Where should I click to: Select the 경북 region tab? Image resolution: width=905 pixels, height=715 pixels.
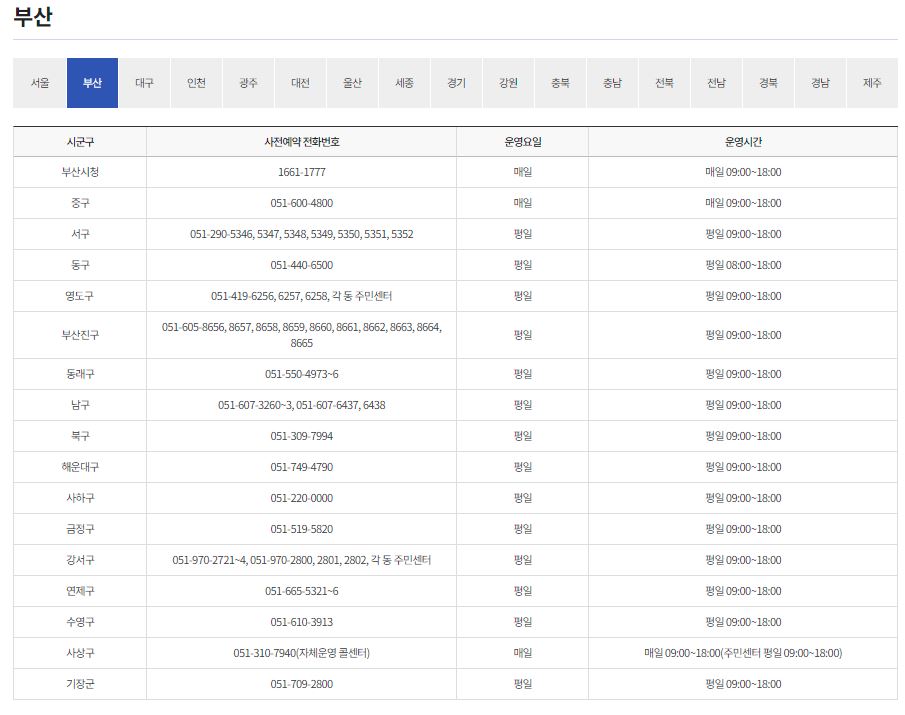[x=767, y=83]
